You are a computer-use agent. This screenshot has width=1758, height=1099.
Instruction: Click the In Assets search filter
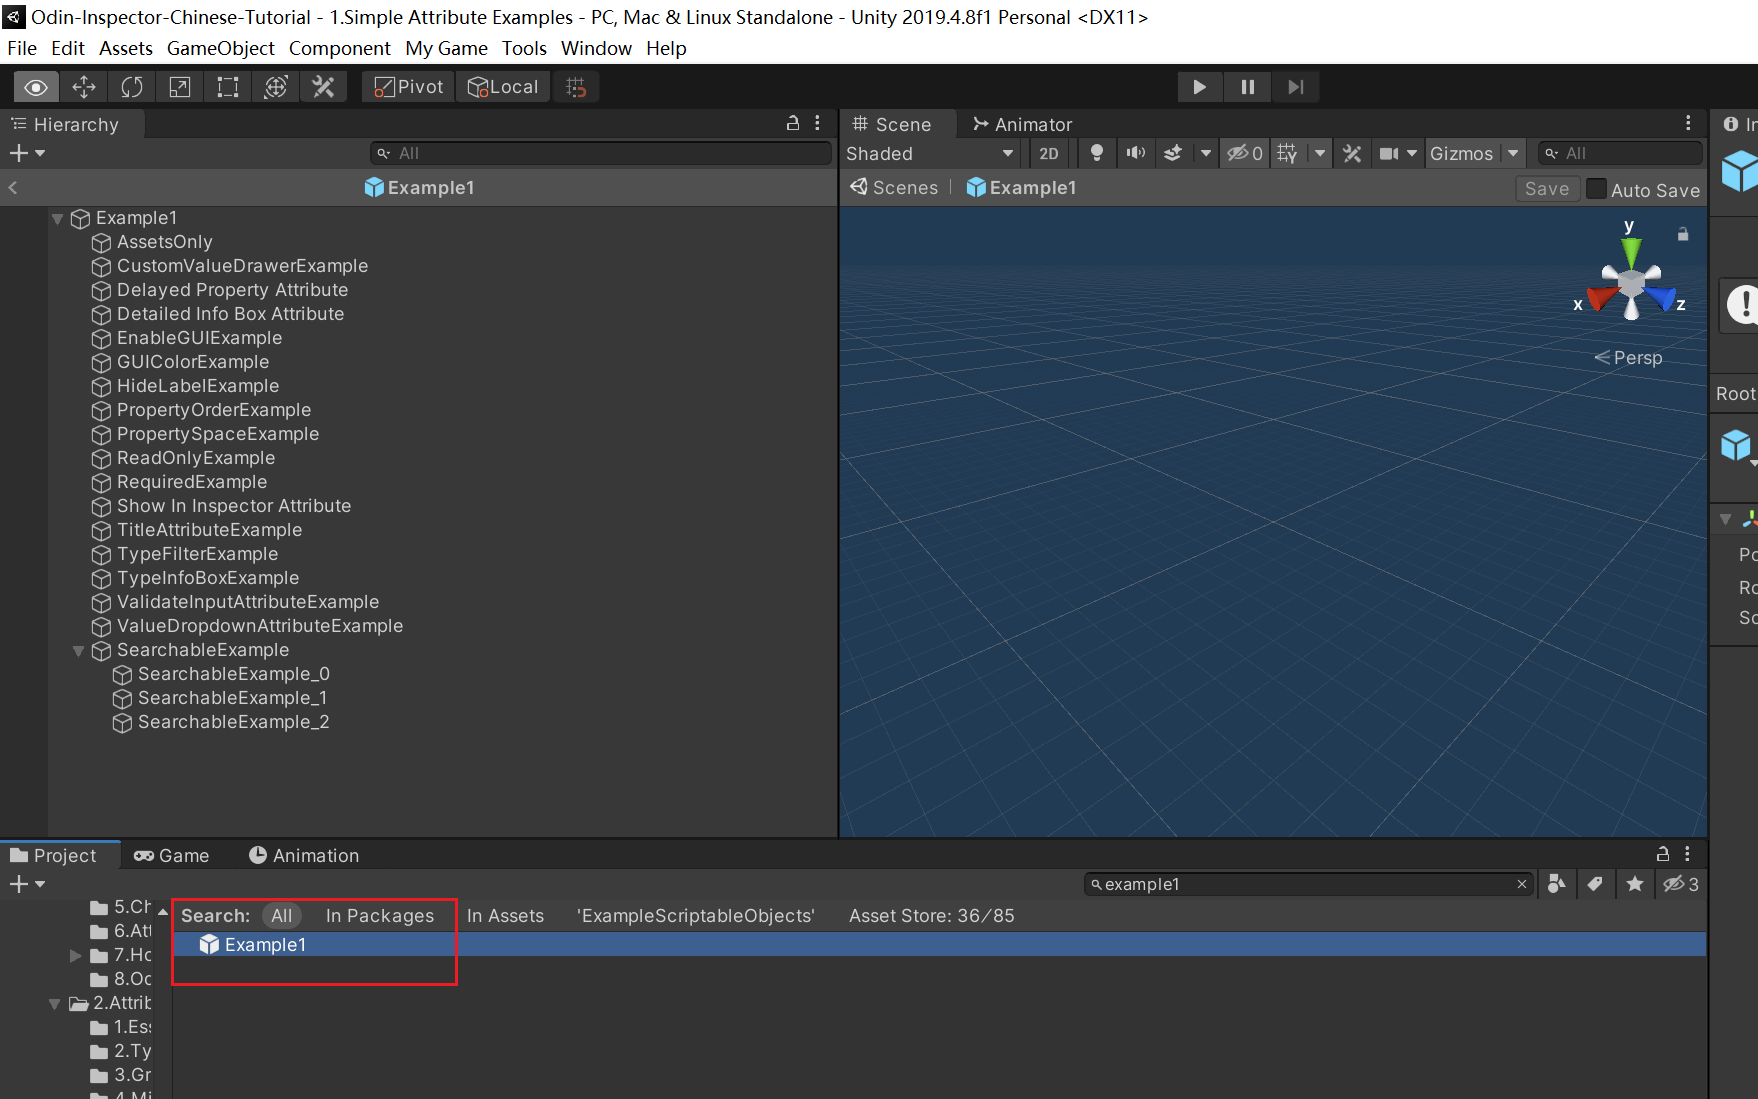(505, 916)
